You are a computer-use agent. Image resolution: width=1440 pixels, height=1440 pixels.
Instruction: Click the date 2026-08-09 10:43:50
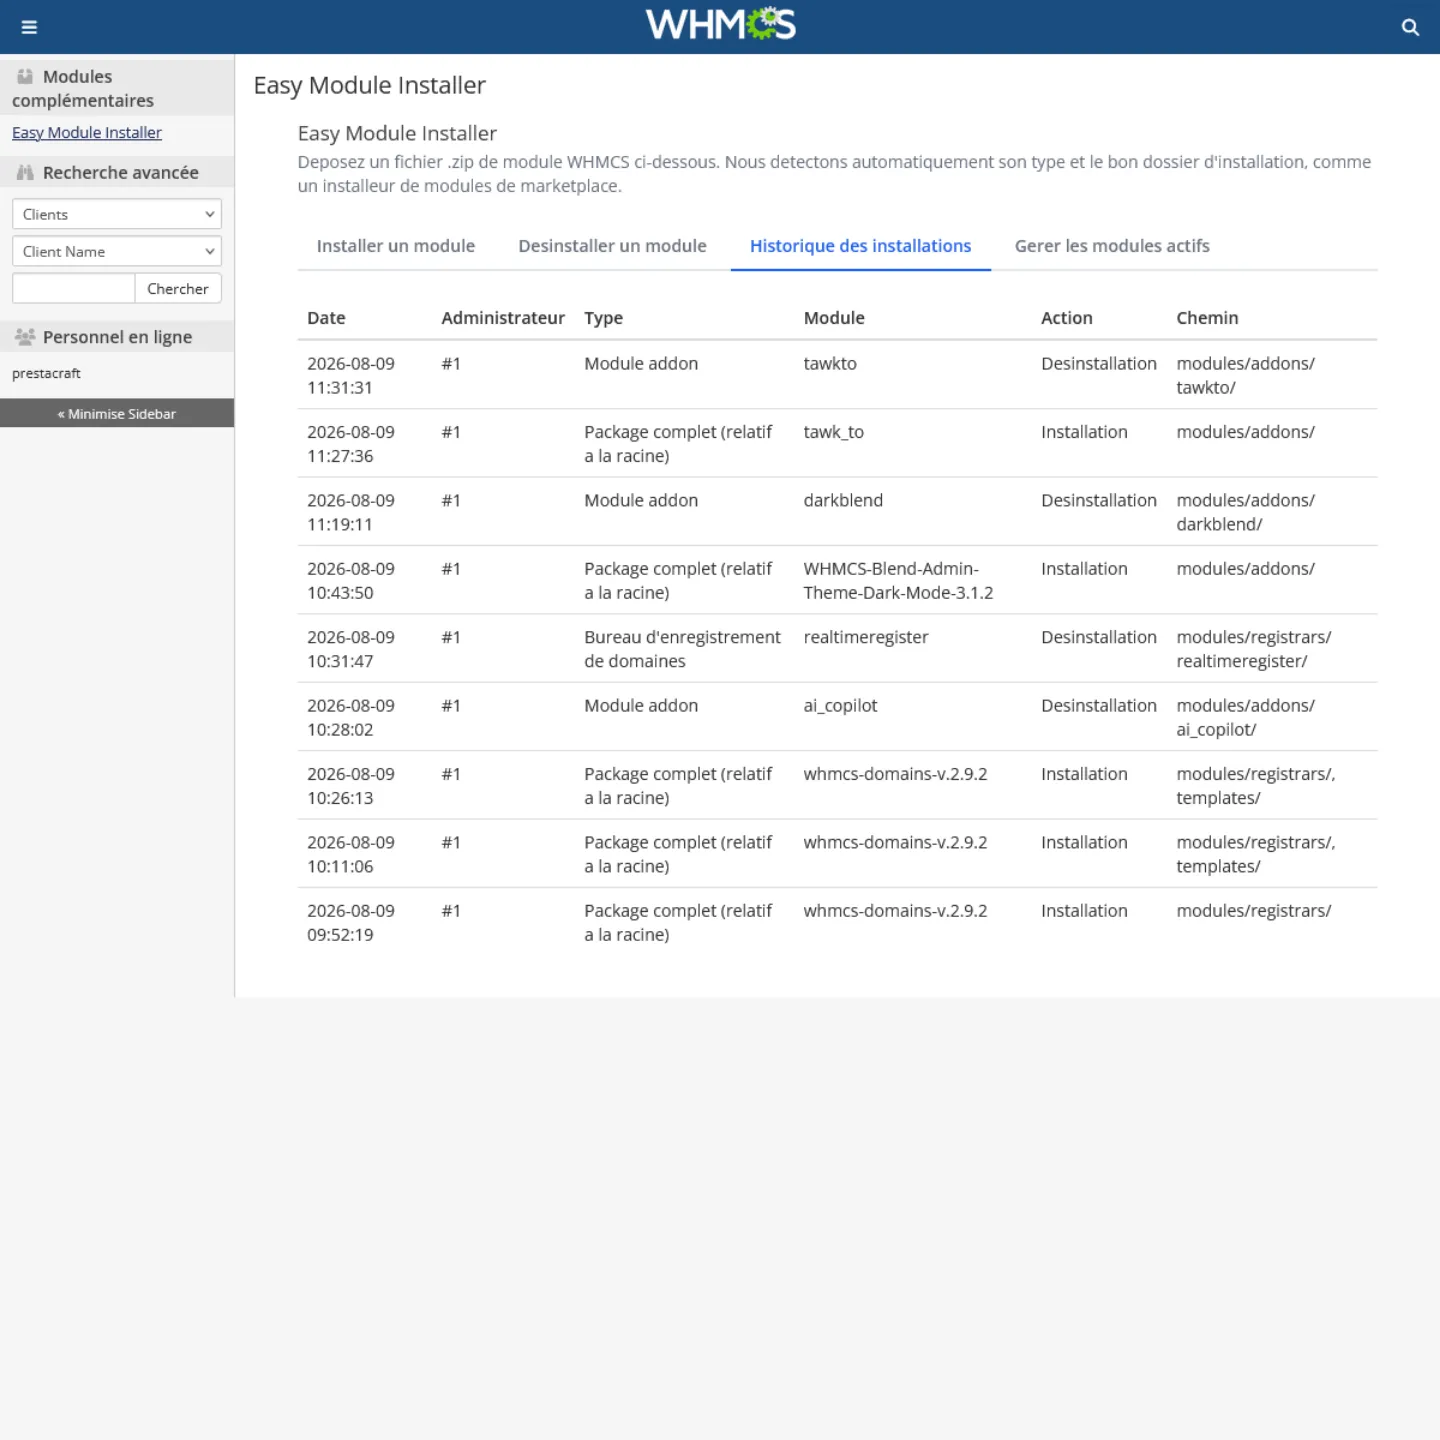tap(351, 580)
